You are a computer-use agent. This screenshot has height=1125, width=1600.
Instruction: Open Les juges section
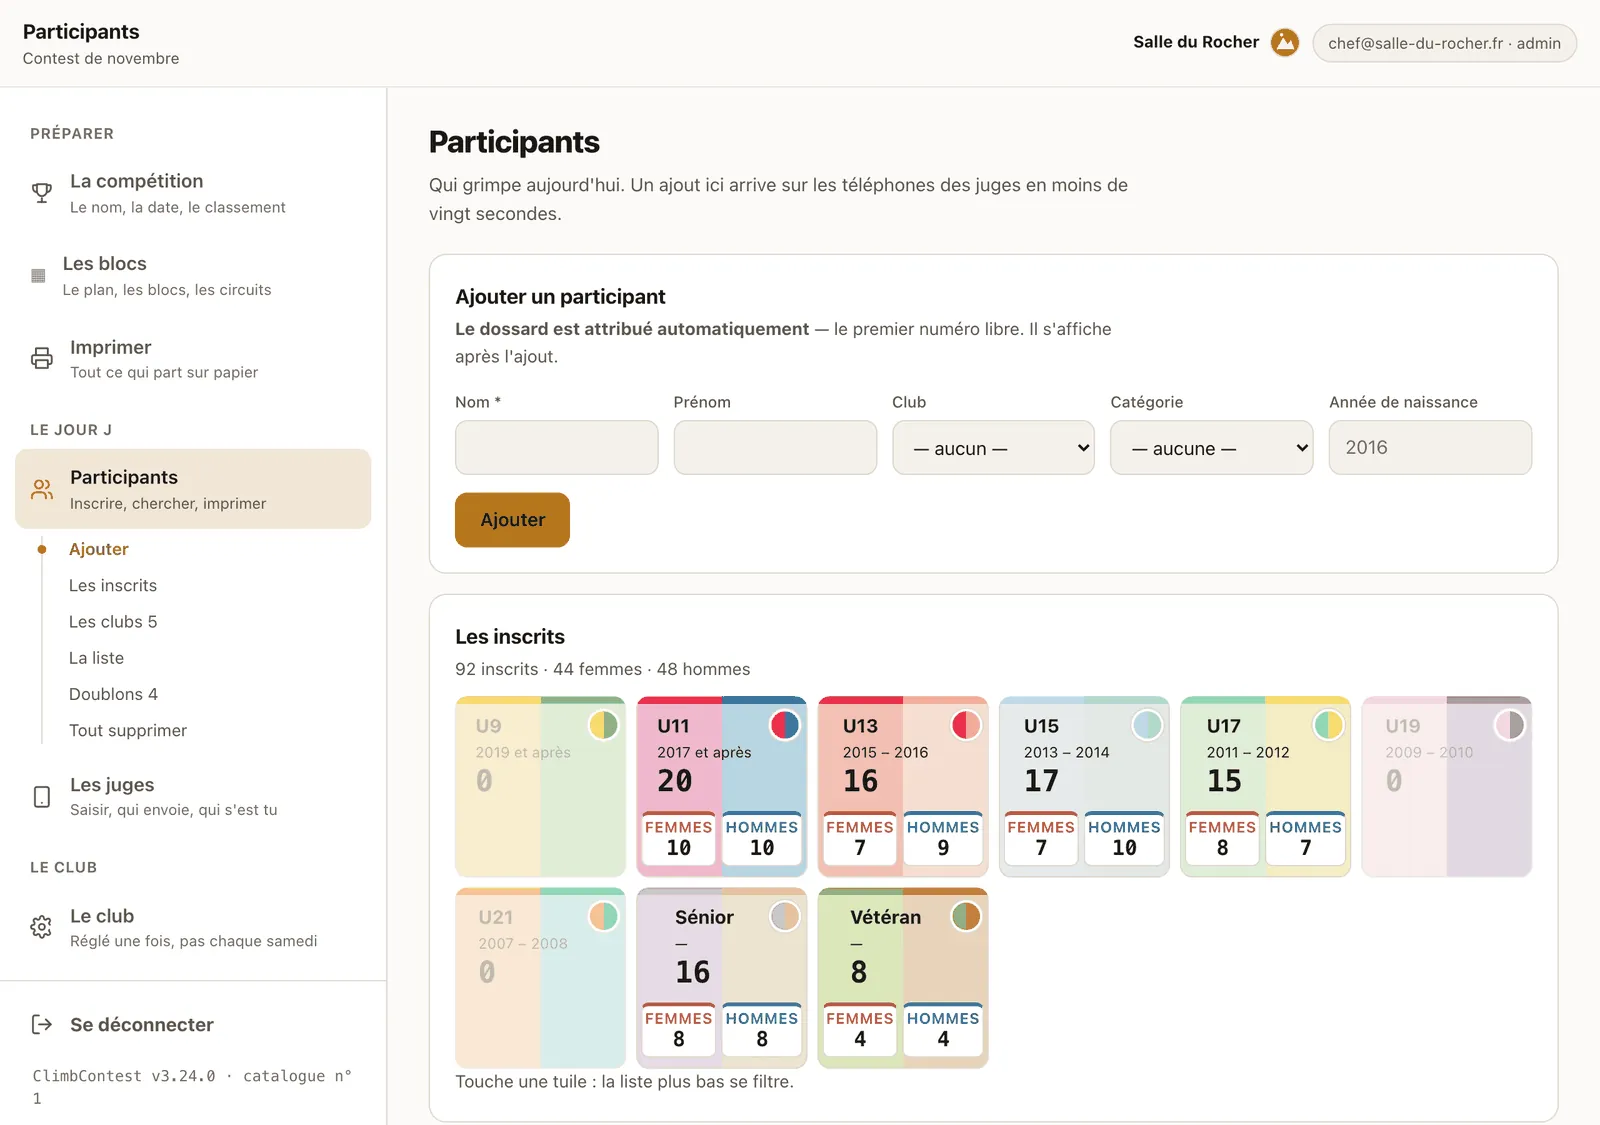point(193,797)
